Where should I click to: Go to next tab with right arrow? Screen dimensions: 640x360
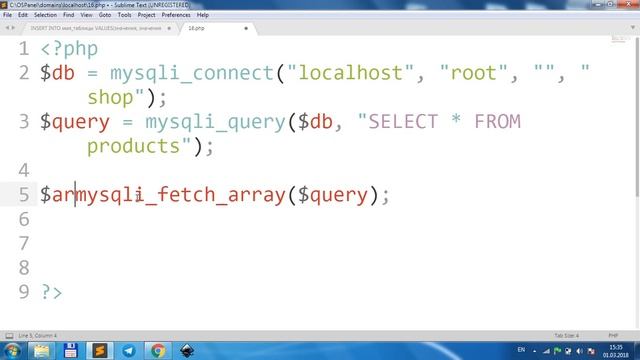point(13,28)
